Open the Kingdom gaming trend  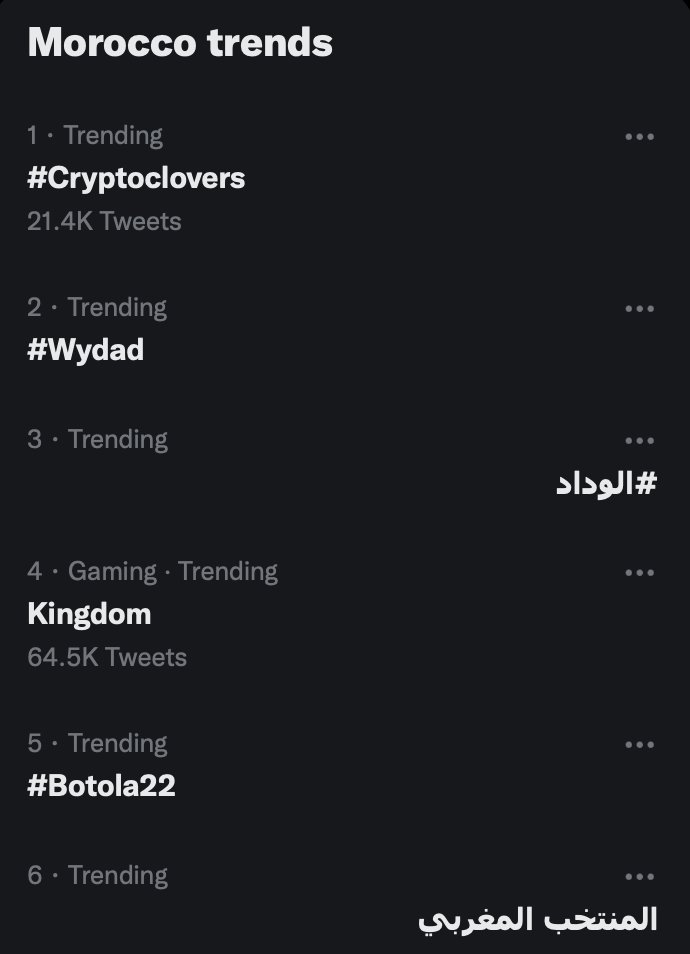pos(89,614)
